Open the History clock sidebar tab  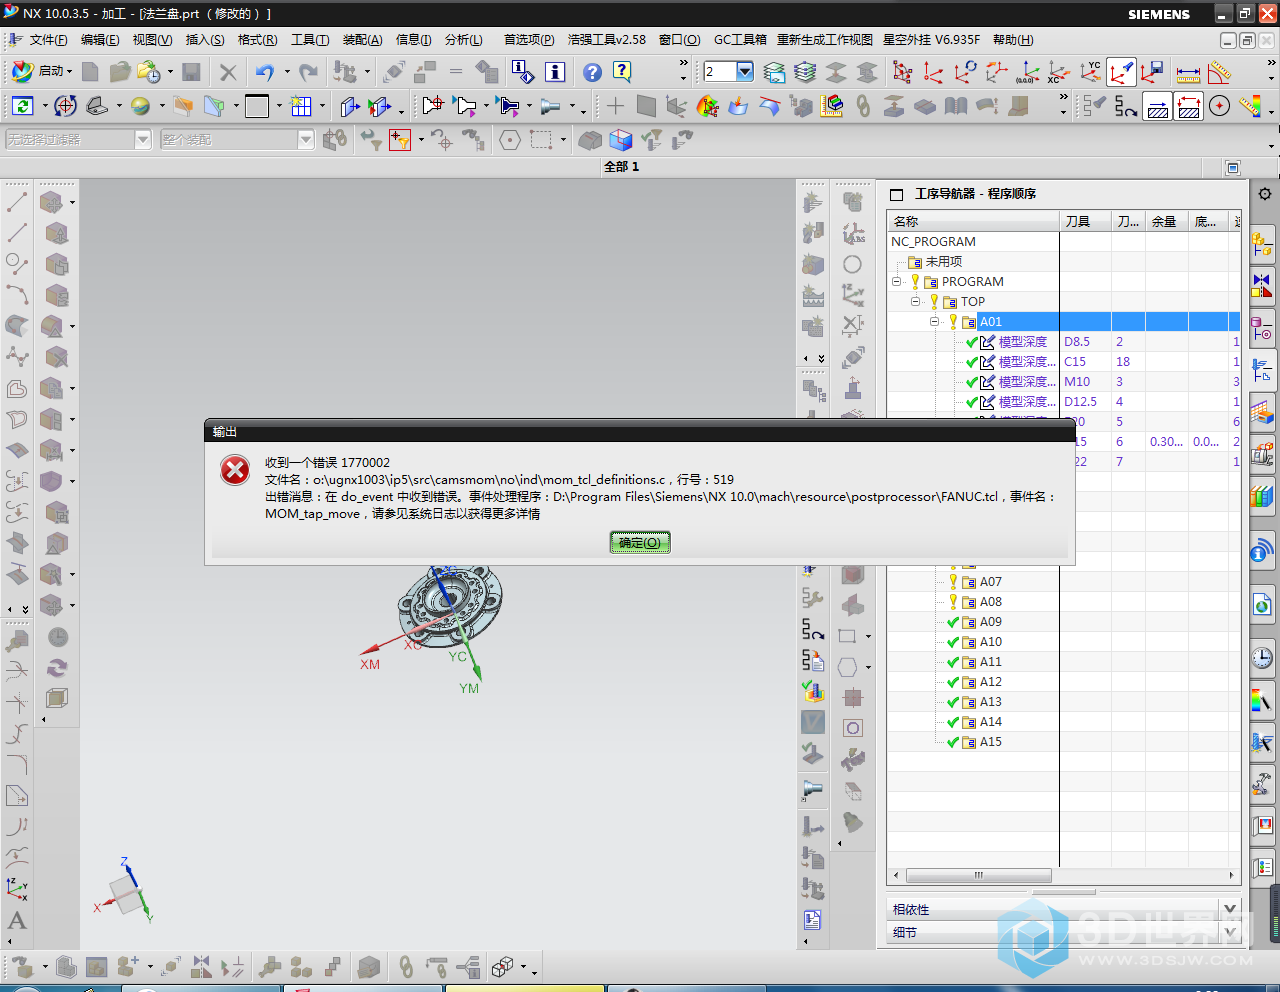tap(1263, 658)
